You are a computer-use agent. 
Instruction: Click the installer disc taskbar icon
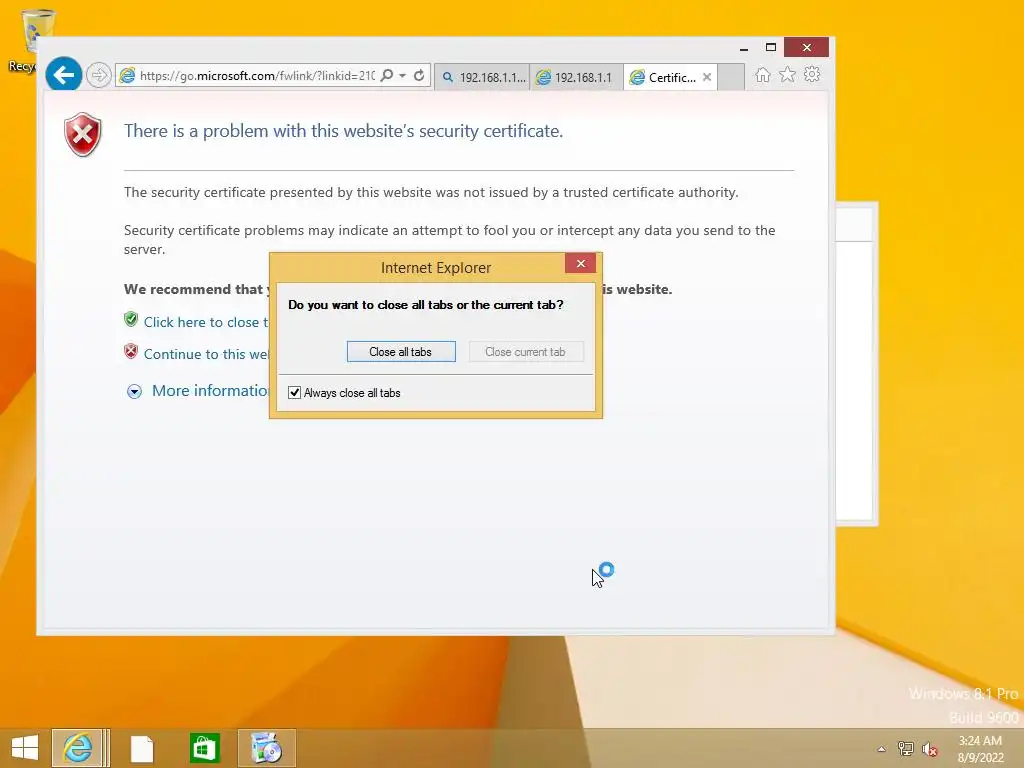click(266, 748)
